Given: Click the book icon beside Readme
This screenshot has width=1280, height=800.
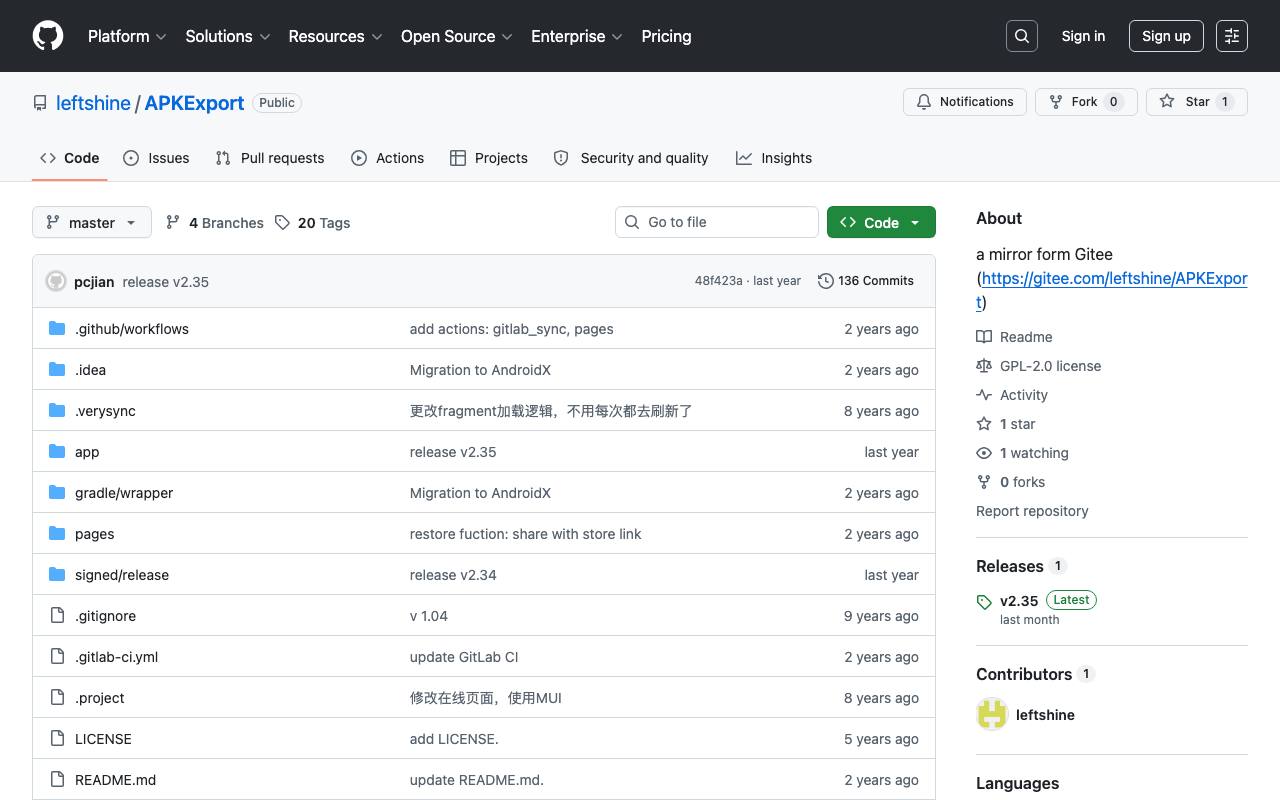Looking at the screenshot, I should pos(984,337).
